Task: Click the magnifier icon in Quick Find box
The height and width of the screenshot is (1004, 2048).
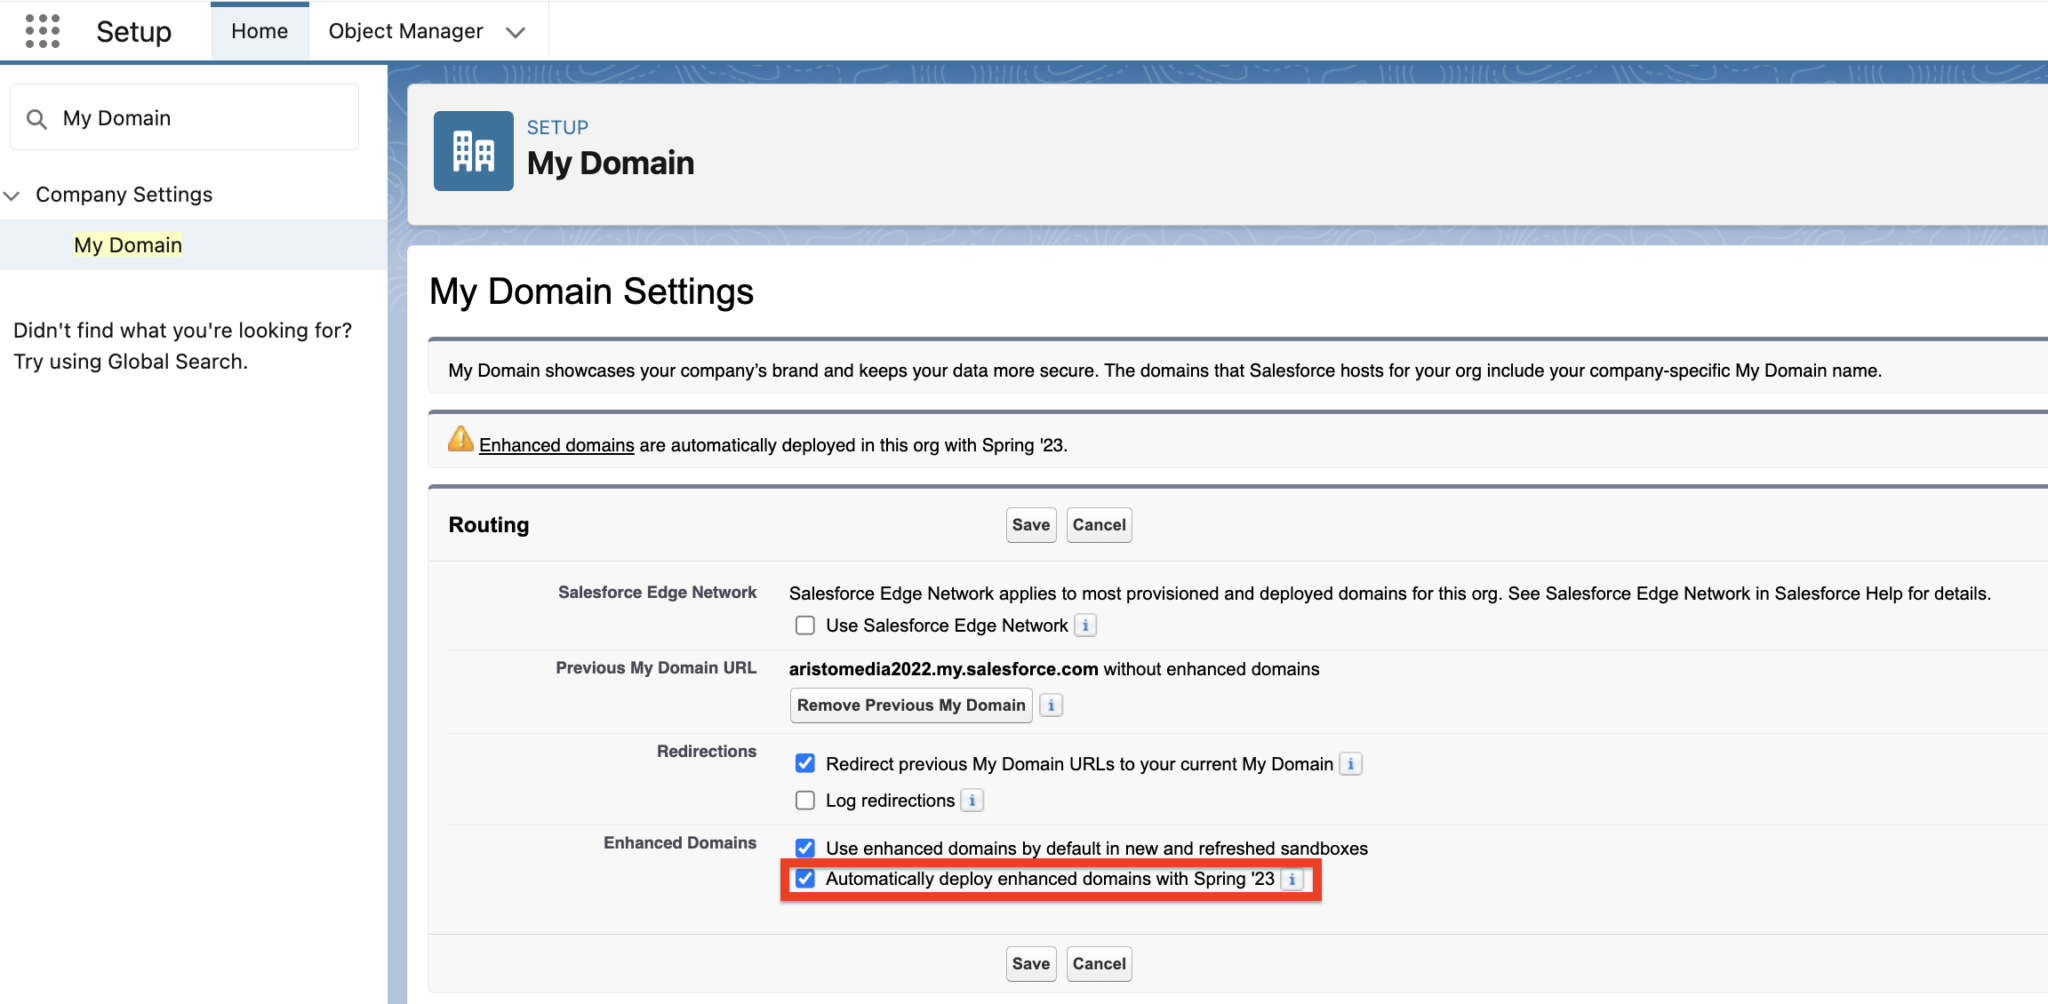Action: [x=38, y=117]
